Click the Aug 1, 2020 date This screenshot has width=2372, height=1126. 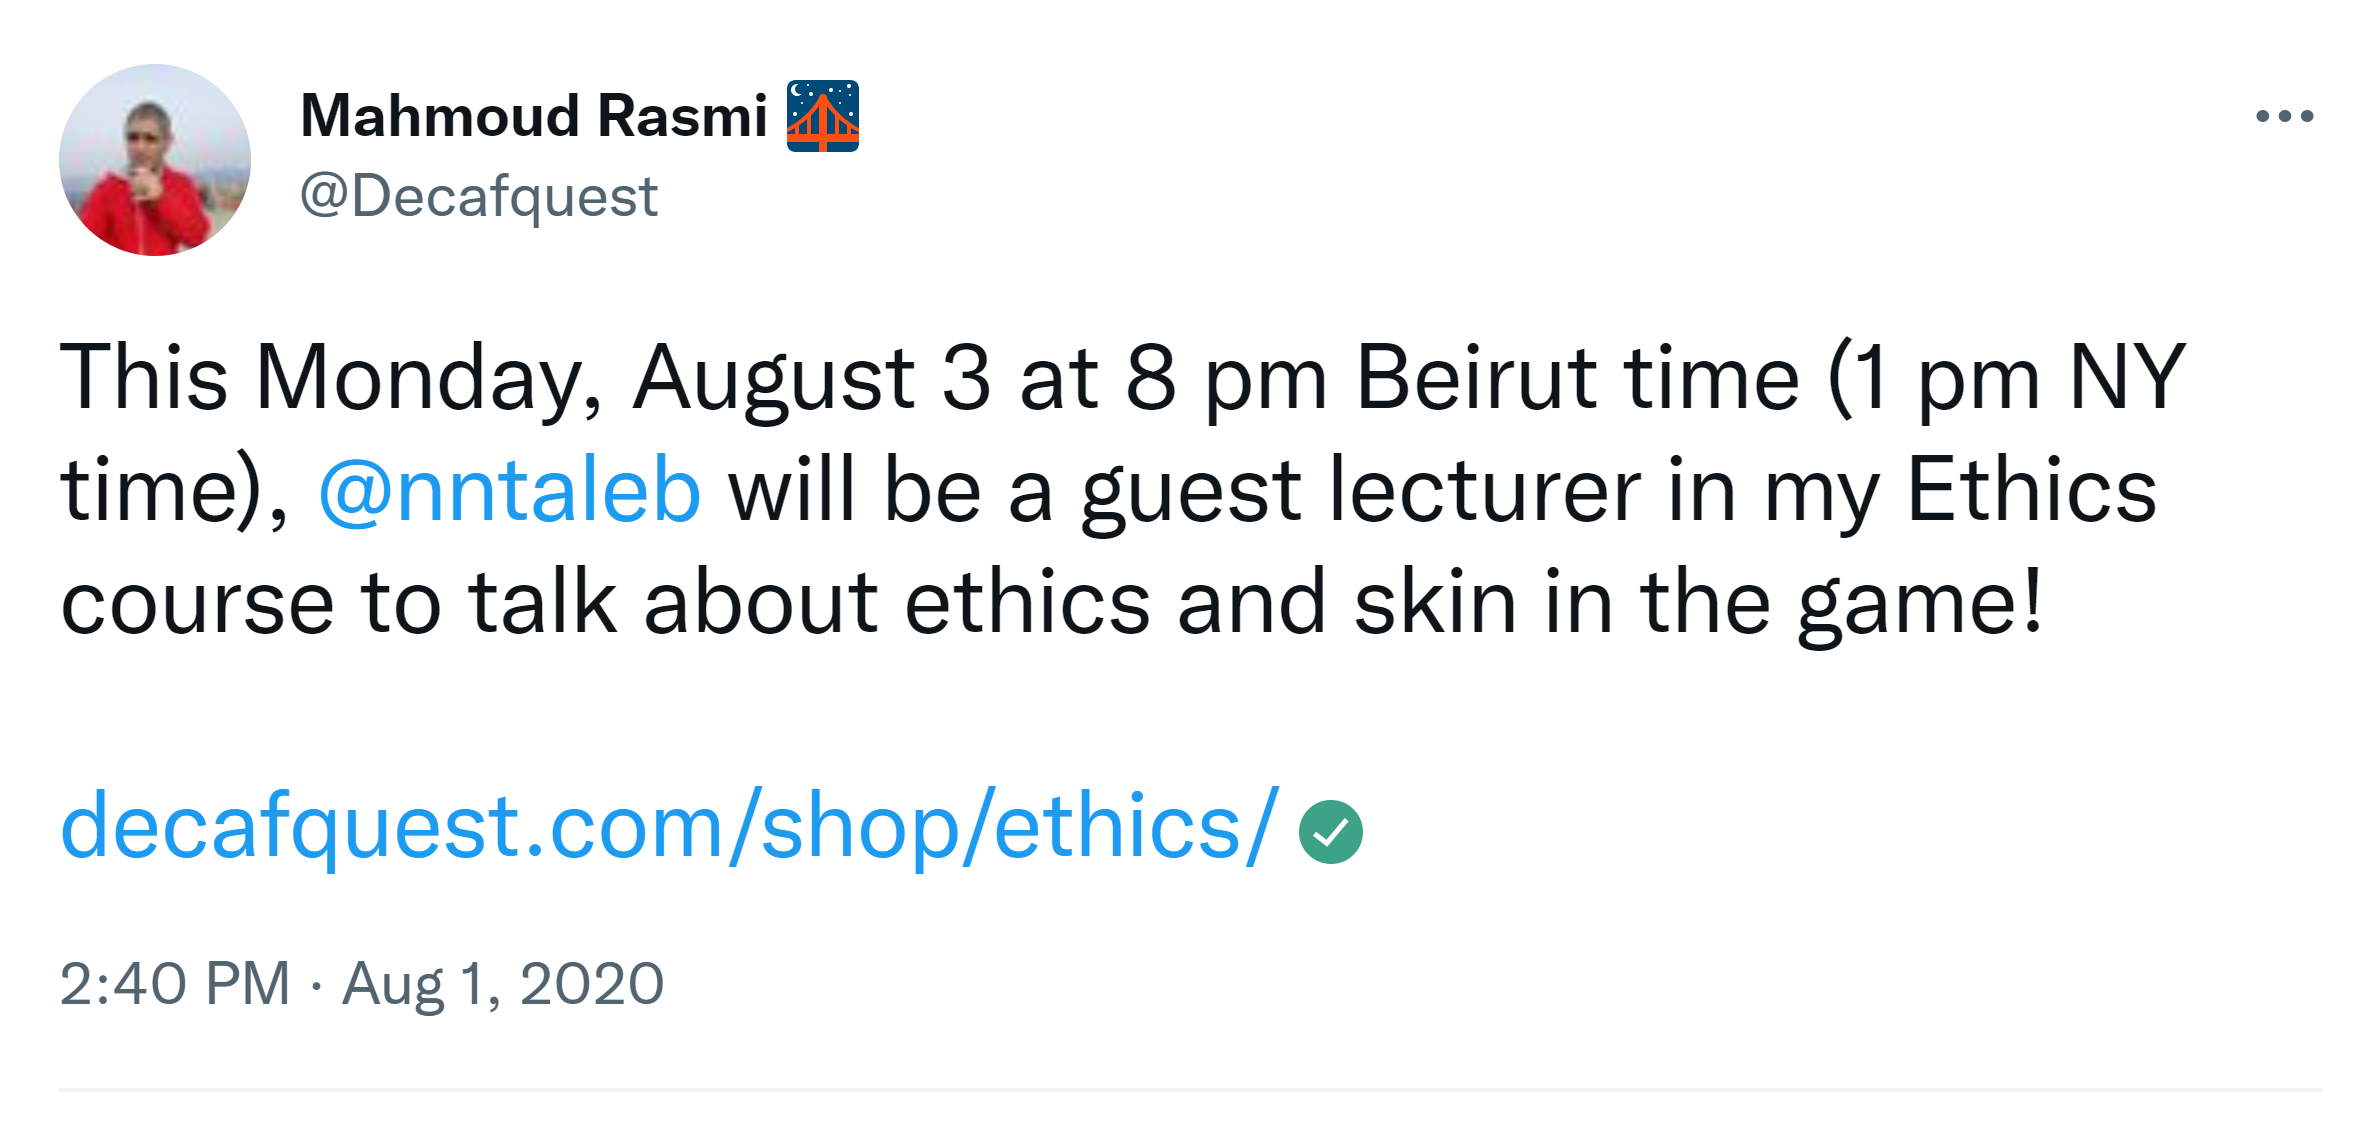503,984
